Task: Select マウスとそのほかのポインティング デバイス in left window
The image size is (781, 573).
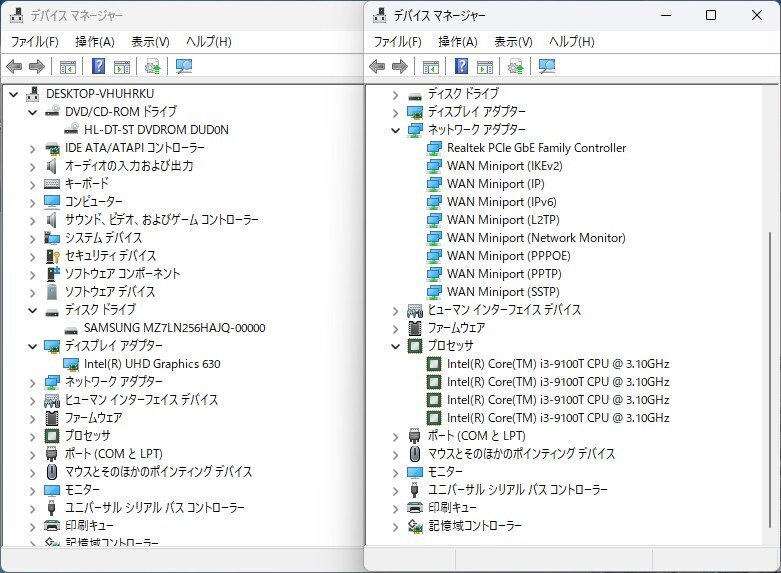Action: coord(158,472)
